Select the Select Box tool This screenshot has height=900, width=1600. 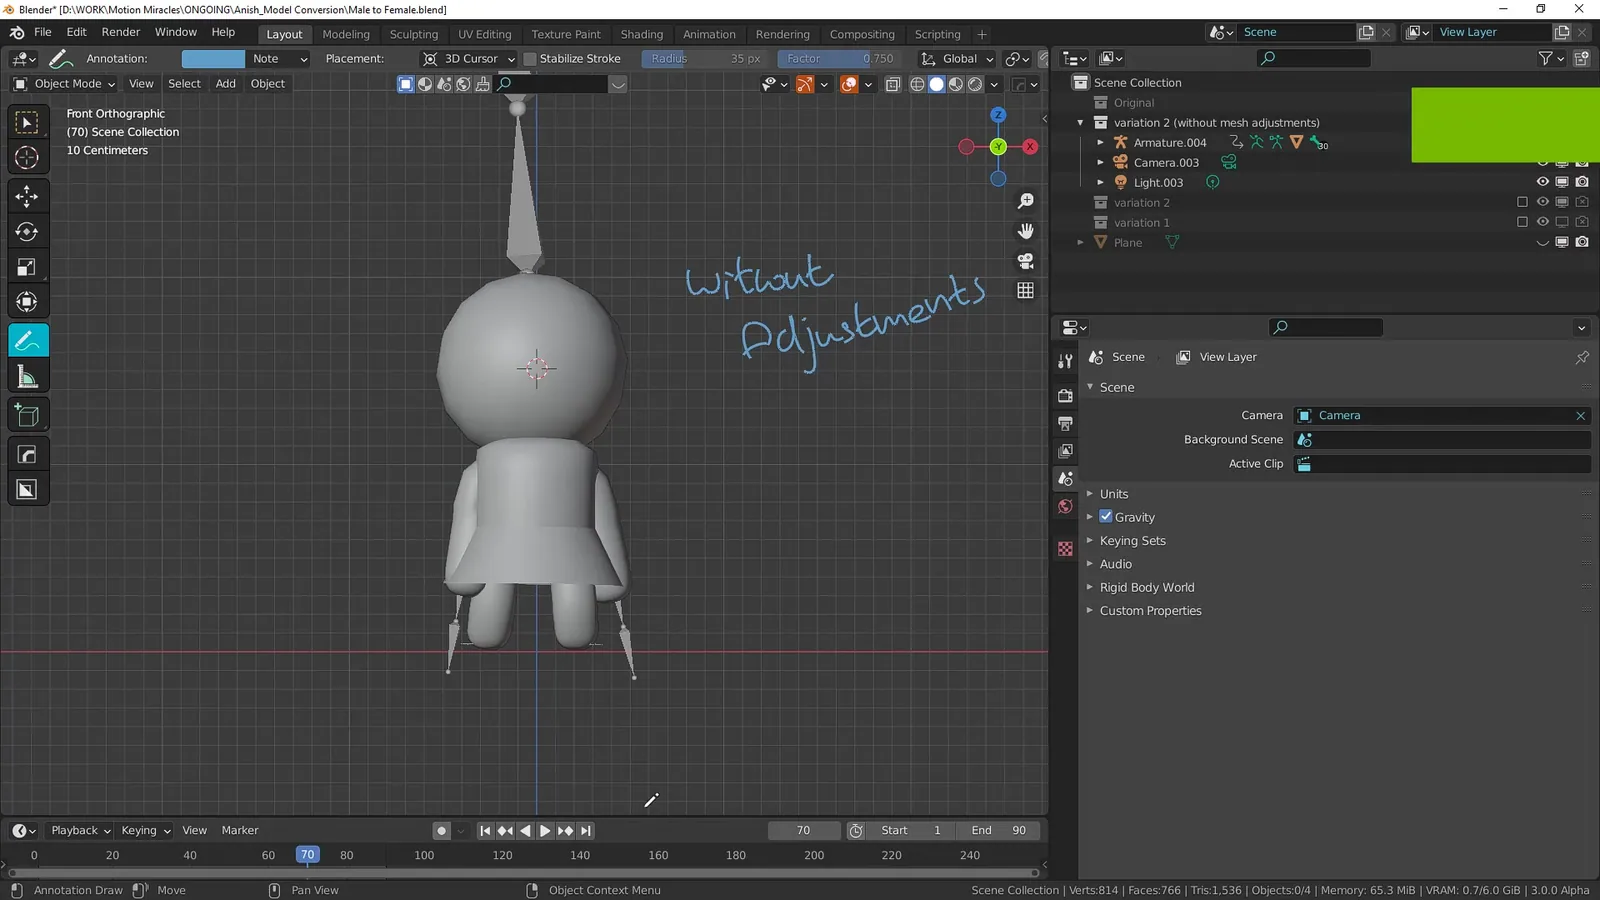click(27, 123)
